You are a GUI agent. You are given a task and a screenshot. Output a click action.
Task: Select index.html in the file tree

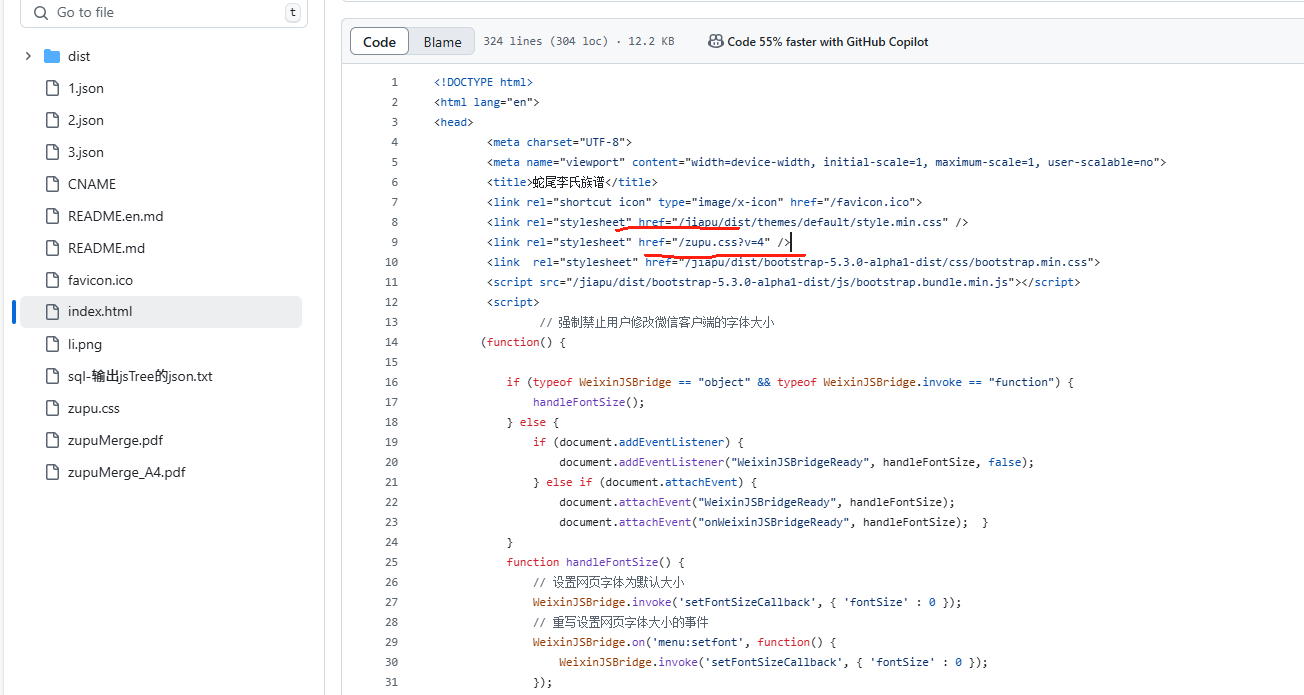160,312
